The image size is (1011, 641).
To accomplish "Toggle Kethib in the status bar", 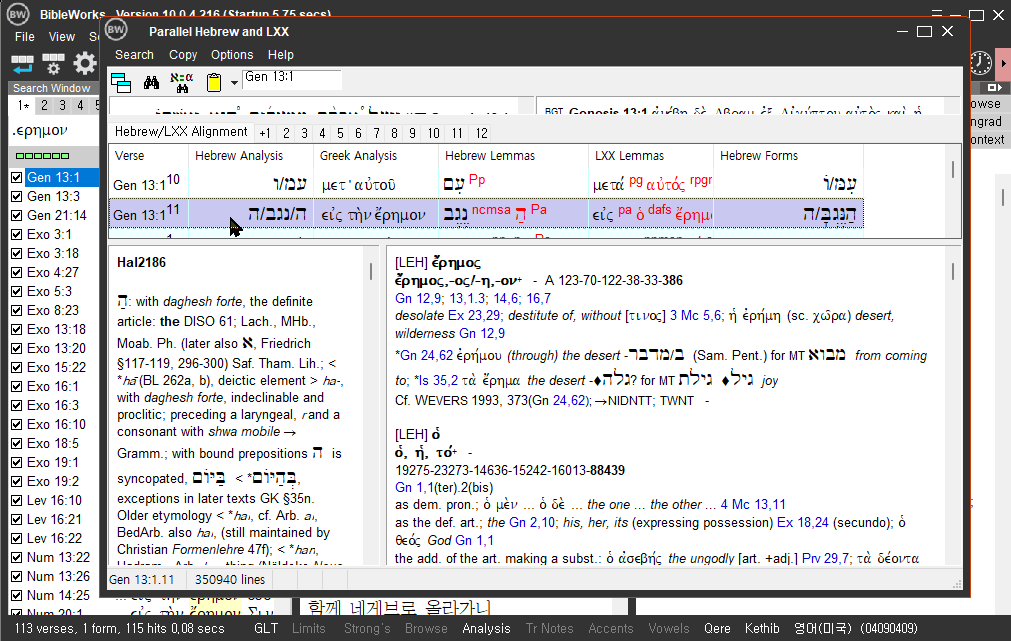I will (x=761, y=628).
